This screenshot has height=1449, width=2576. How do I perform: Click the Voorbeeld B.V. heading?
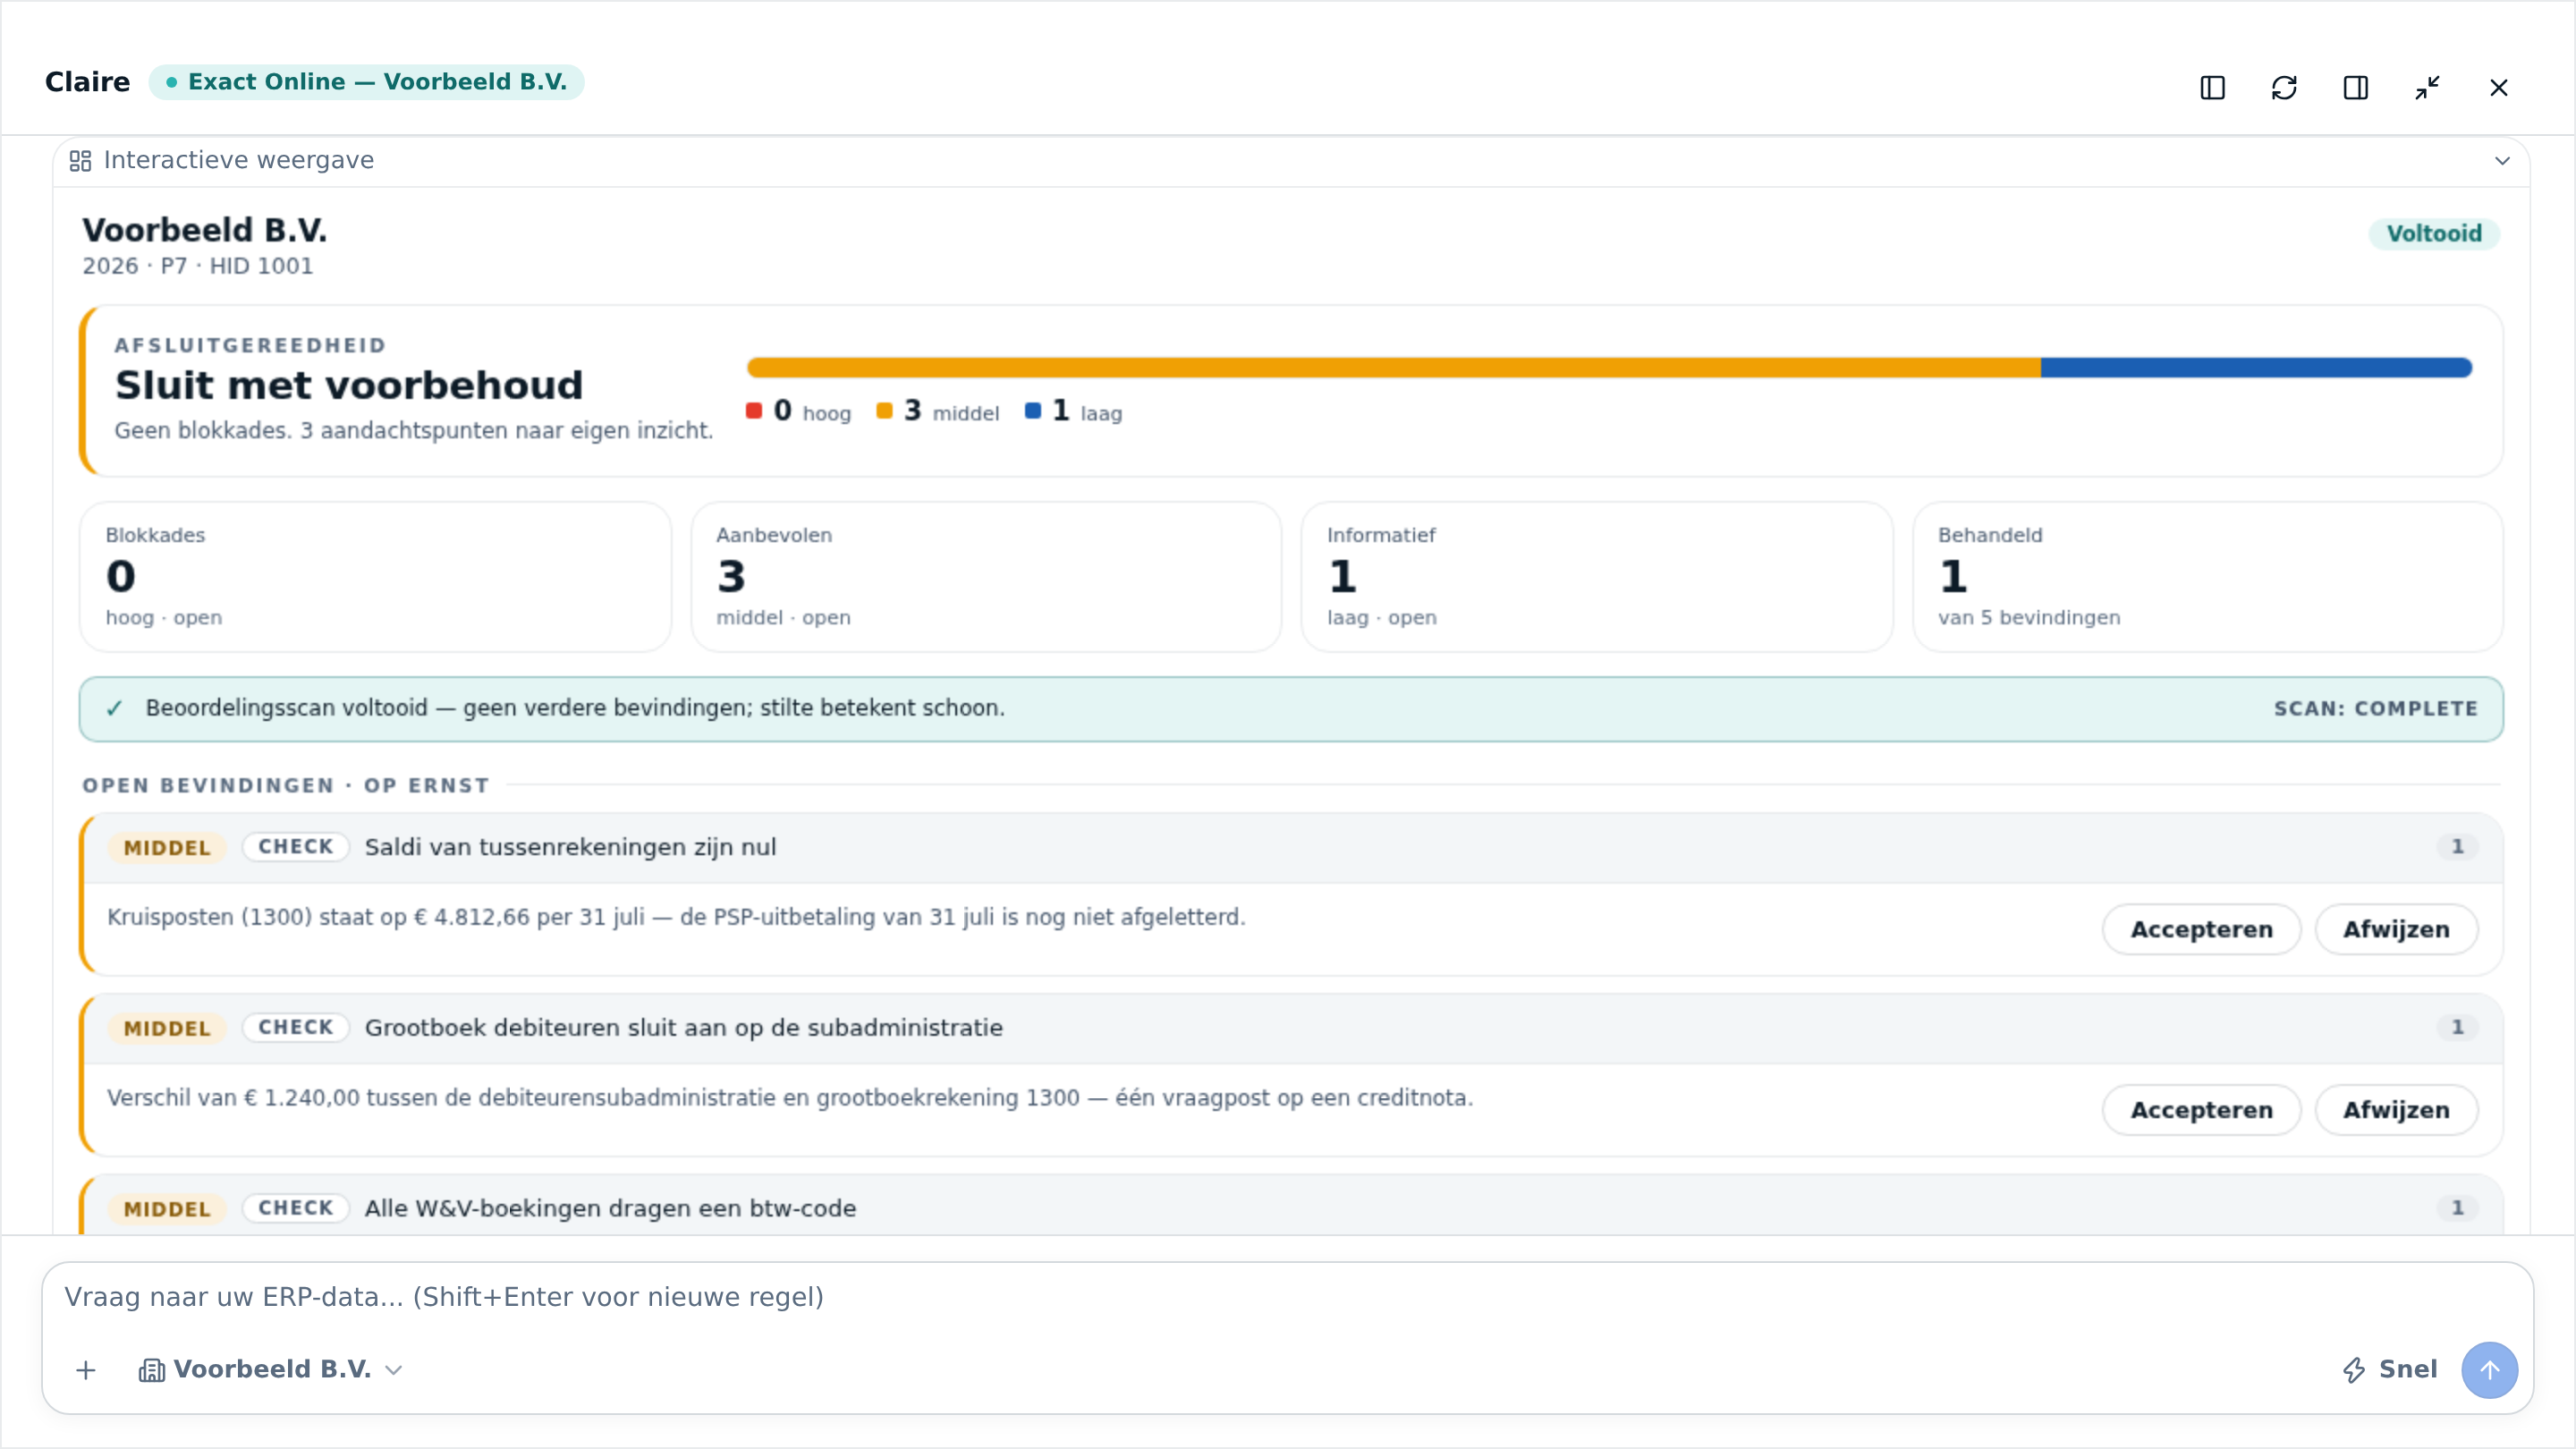point(204,231)
